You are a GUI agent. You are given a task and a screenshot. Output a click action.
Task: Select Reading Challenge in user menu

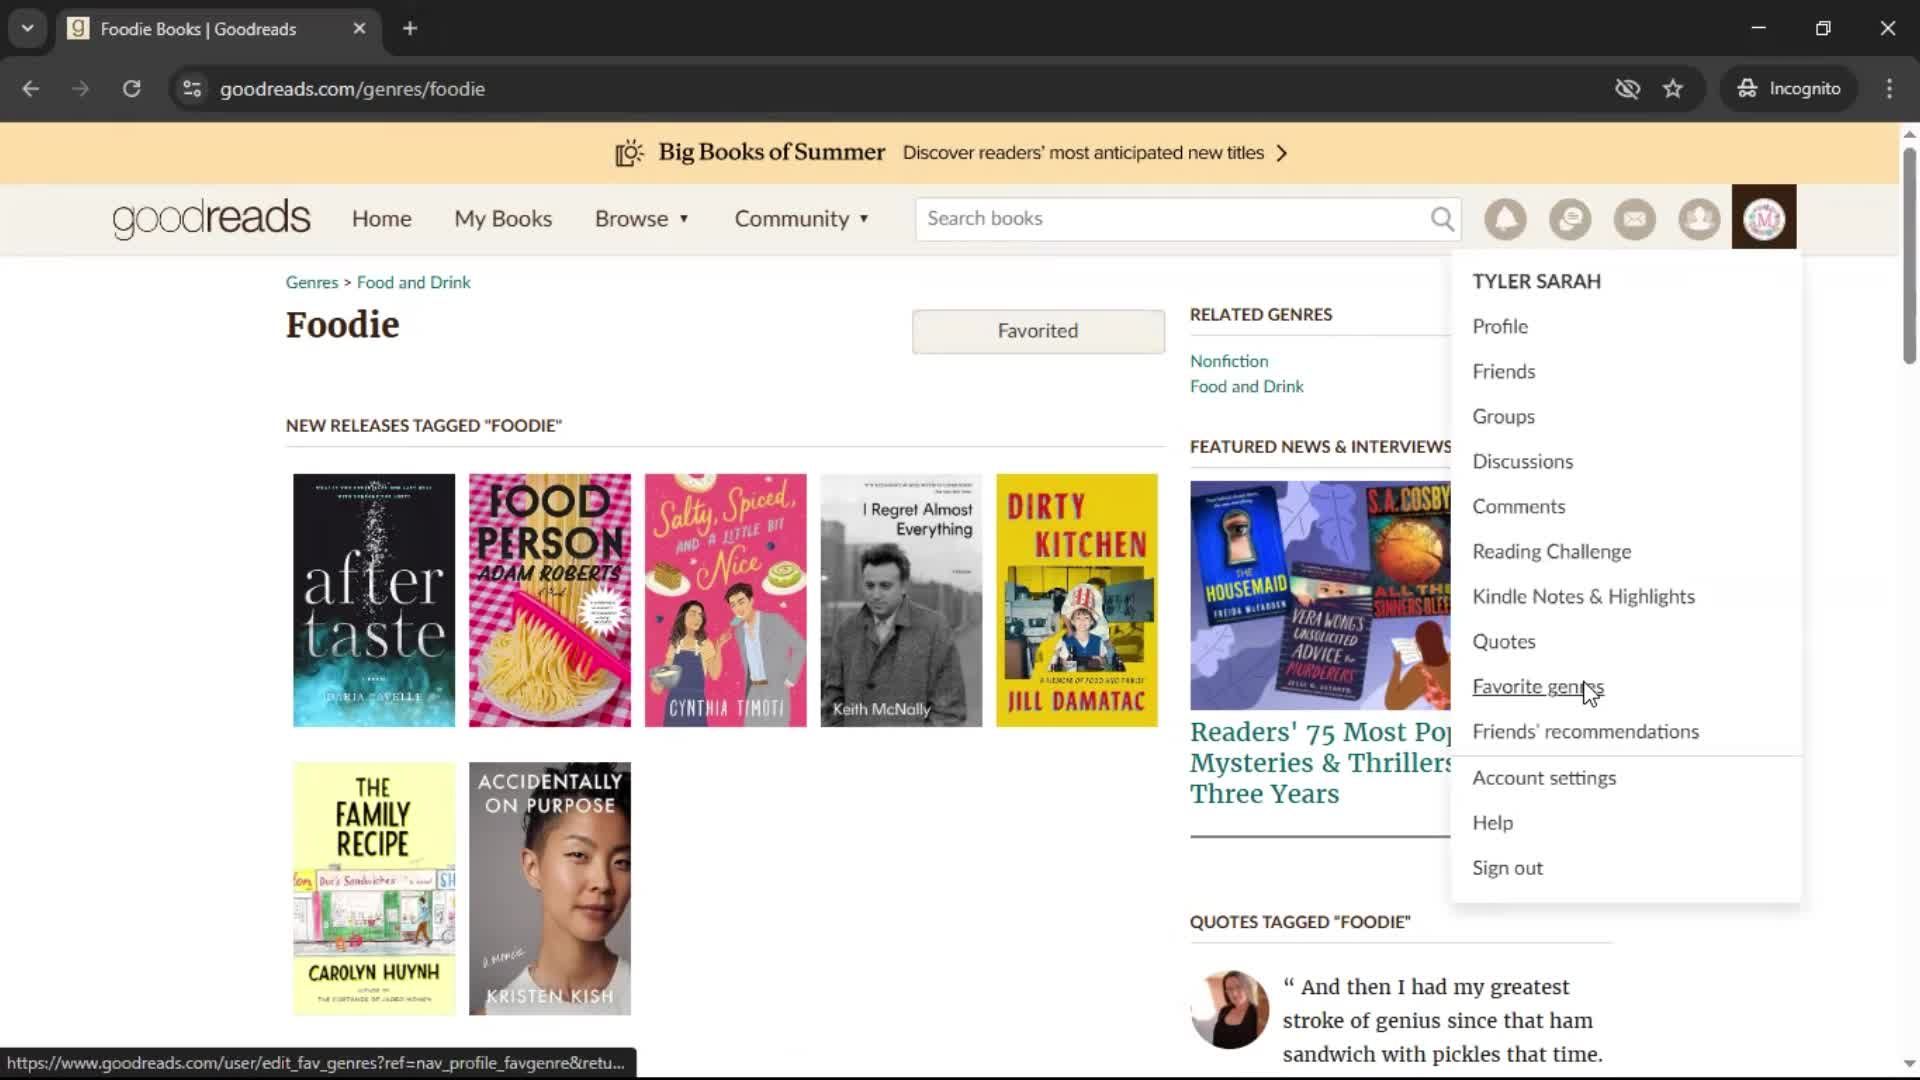[x=1551, y=552]
